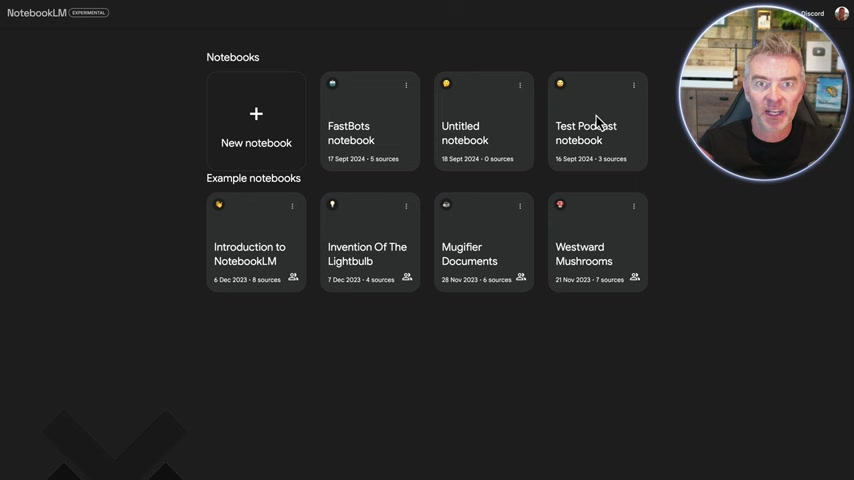
Task: Open Introduction to NotebookLM title
Action: (x=249, y=254)
